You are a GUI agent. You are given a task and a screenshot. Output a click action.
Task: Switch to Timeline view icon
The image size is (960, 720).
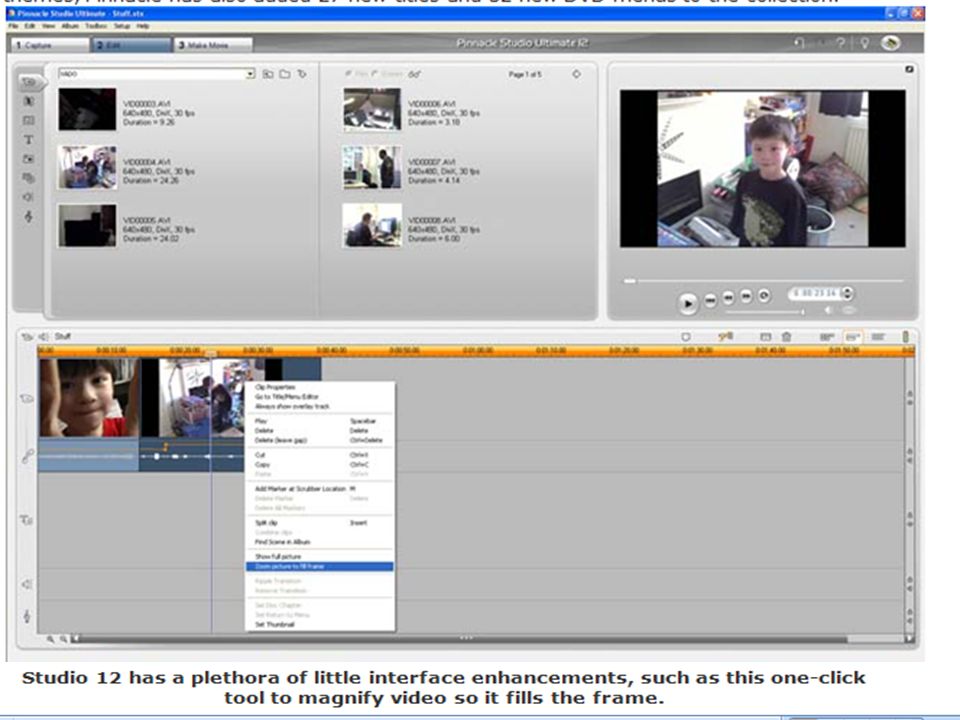click(852, 336)
